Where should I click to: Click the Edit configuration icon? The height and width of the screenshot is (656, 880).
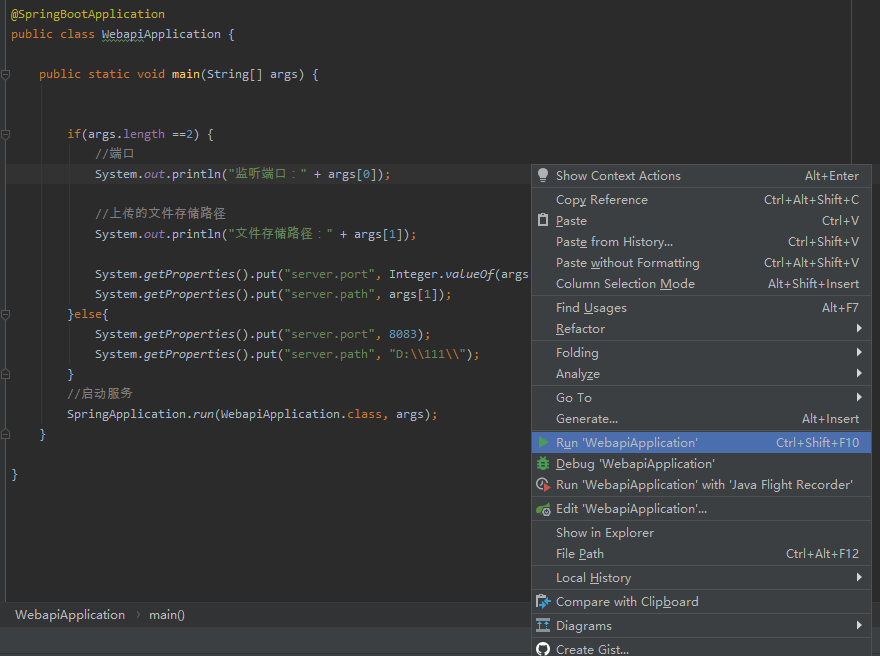coord(543,509)
